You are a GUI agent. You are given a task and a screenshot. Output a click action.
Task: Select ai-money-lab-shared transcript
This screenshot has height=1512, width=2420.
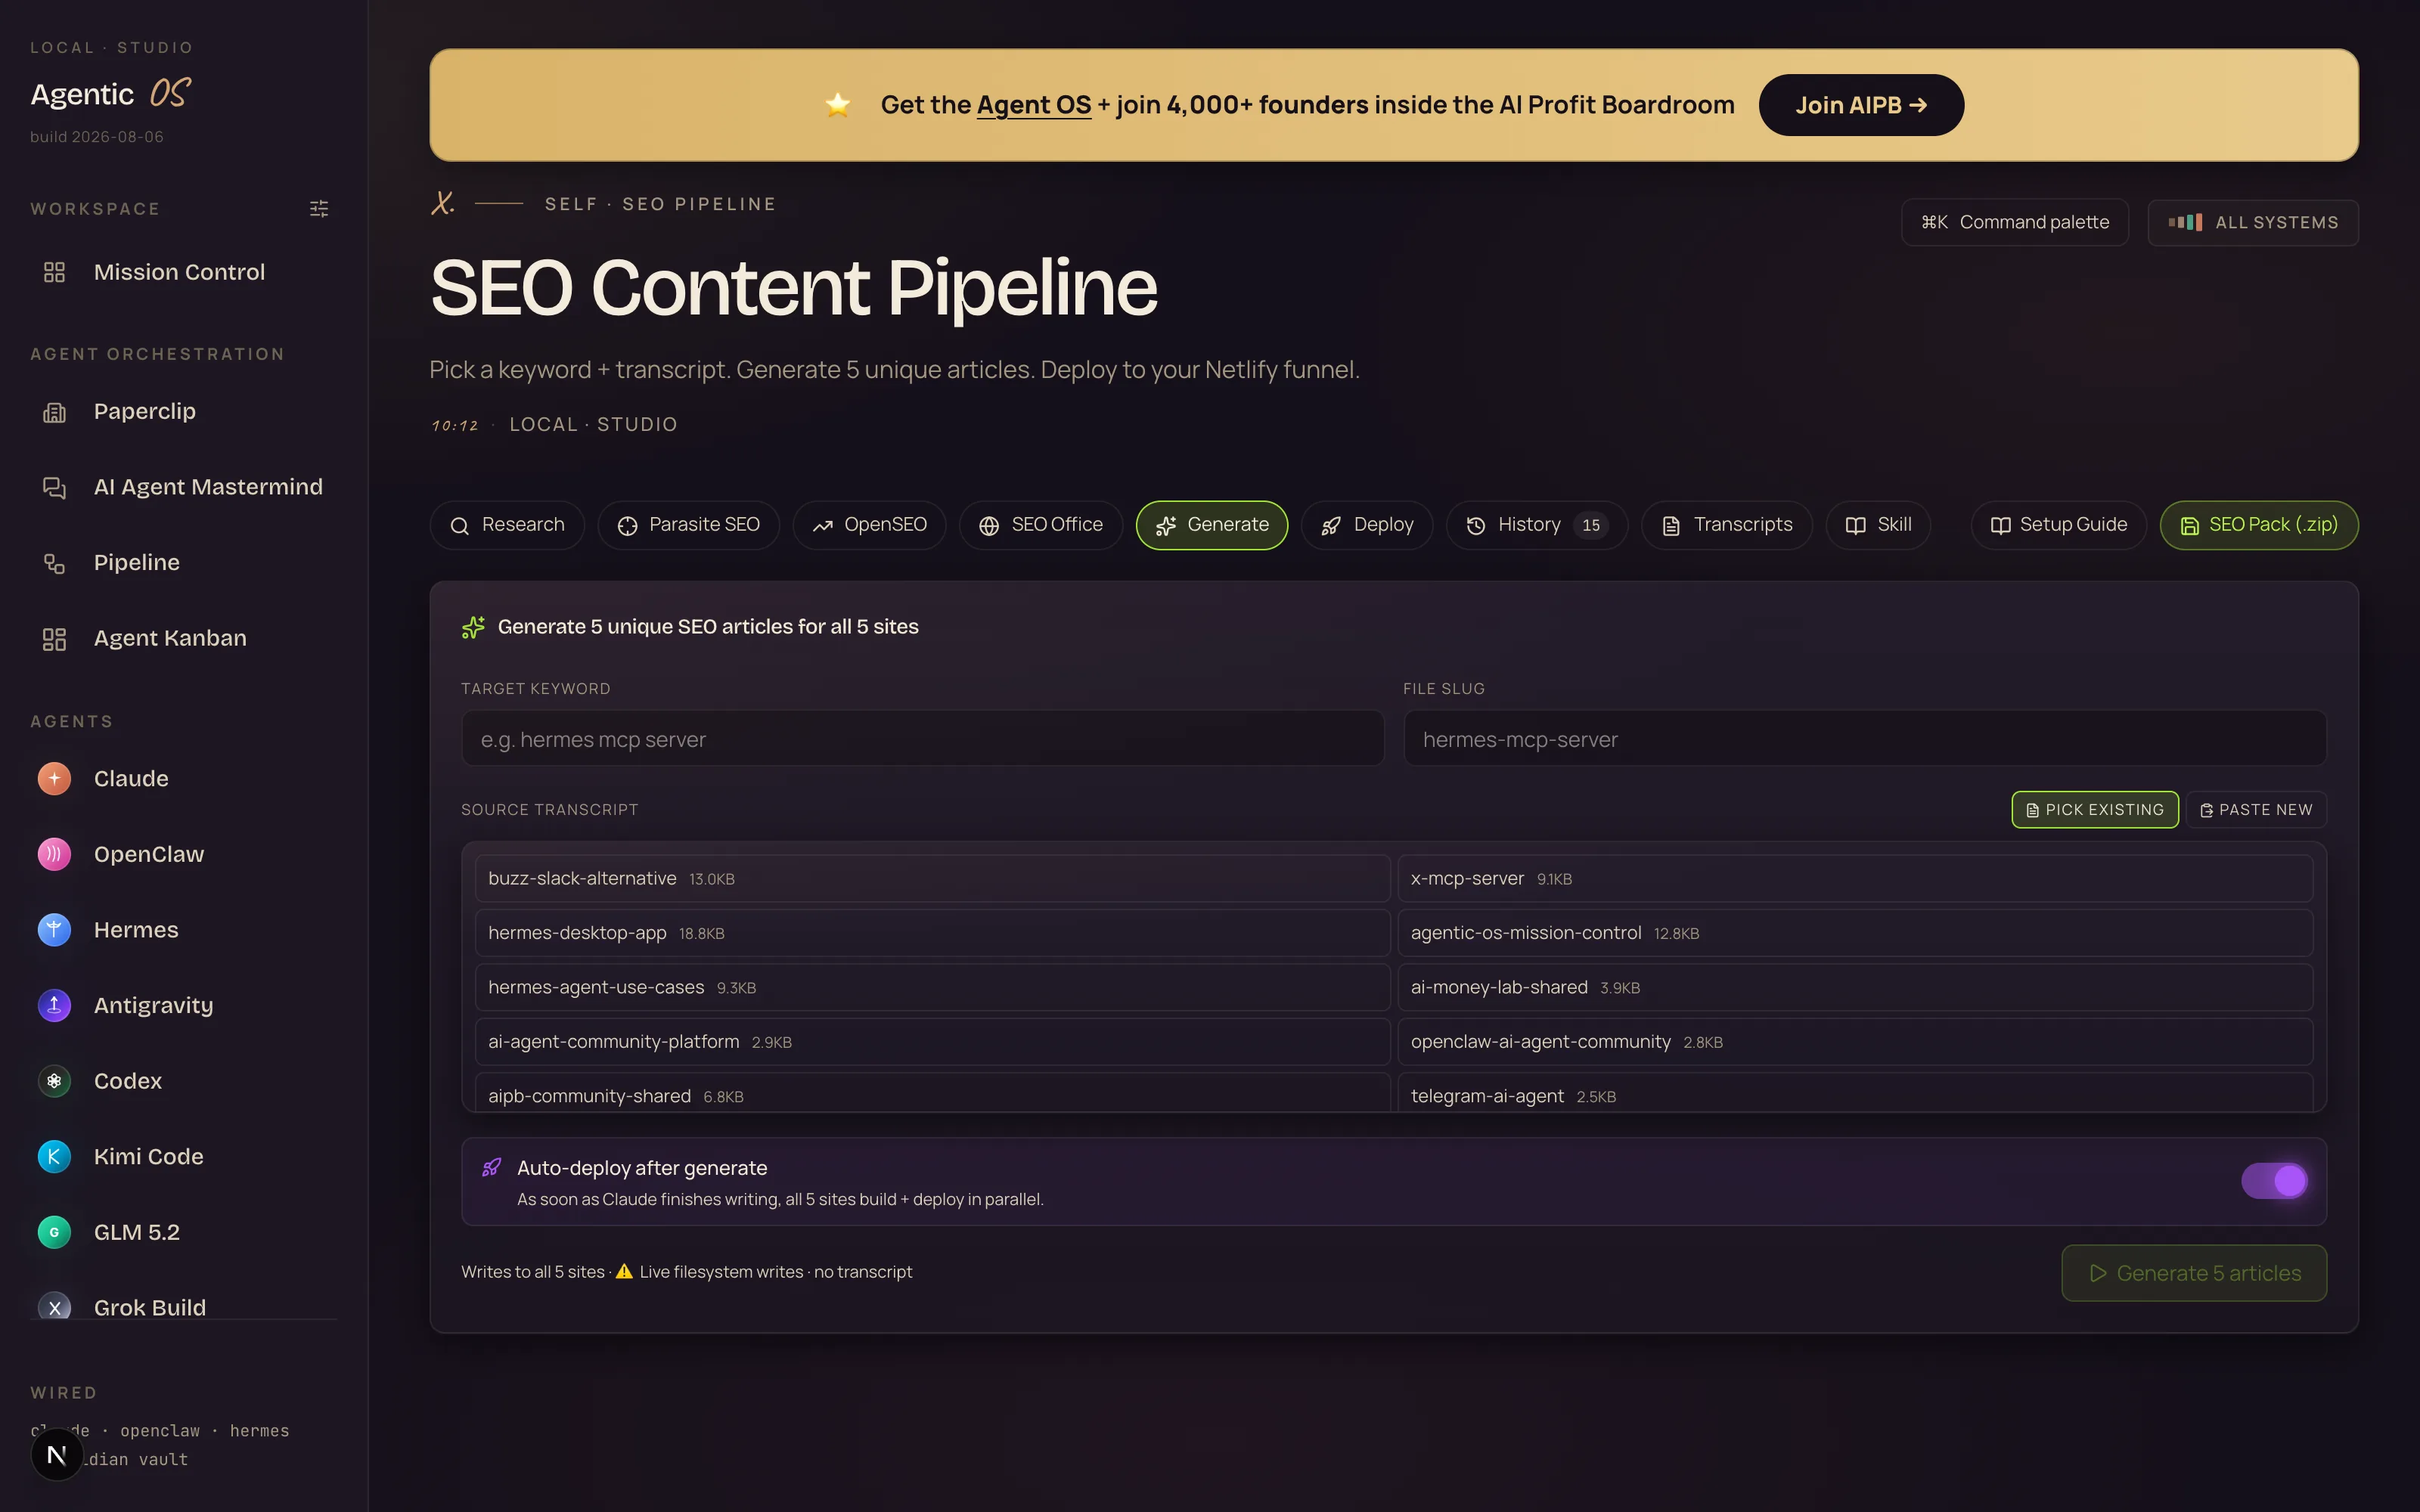pyautogui.click(x=1855, y=987)
